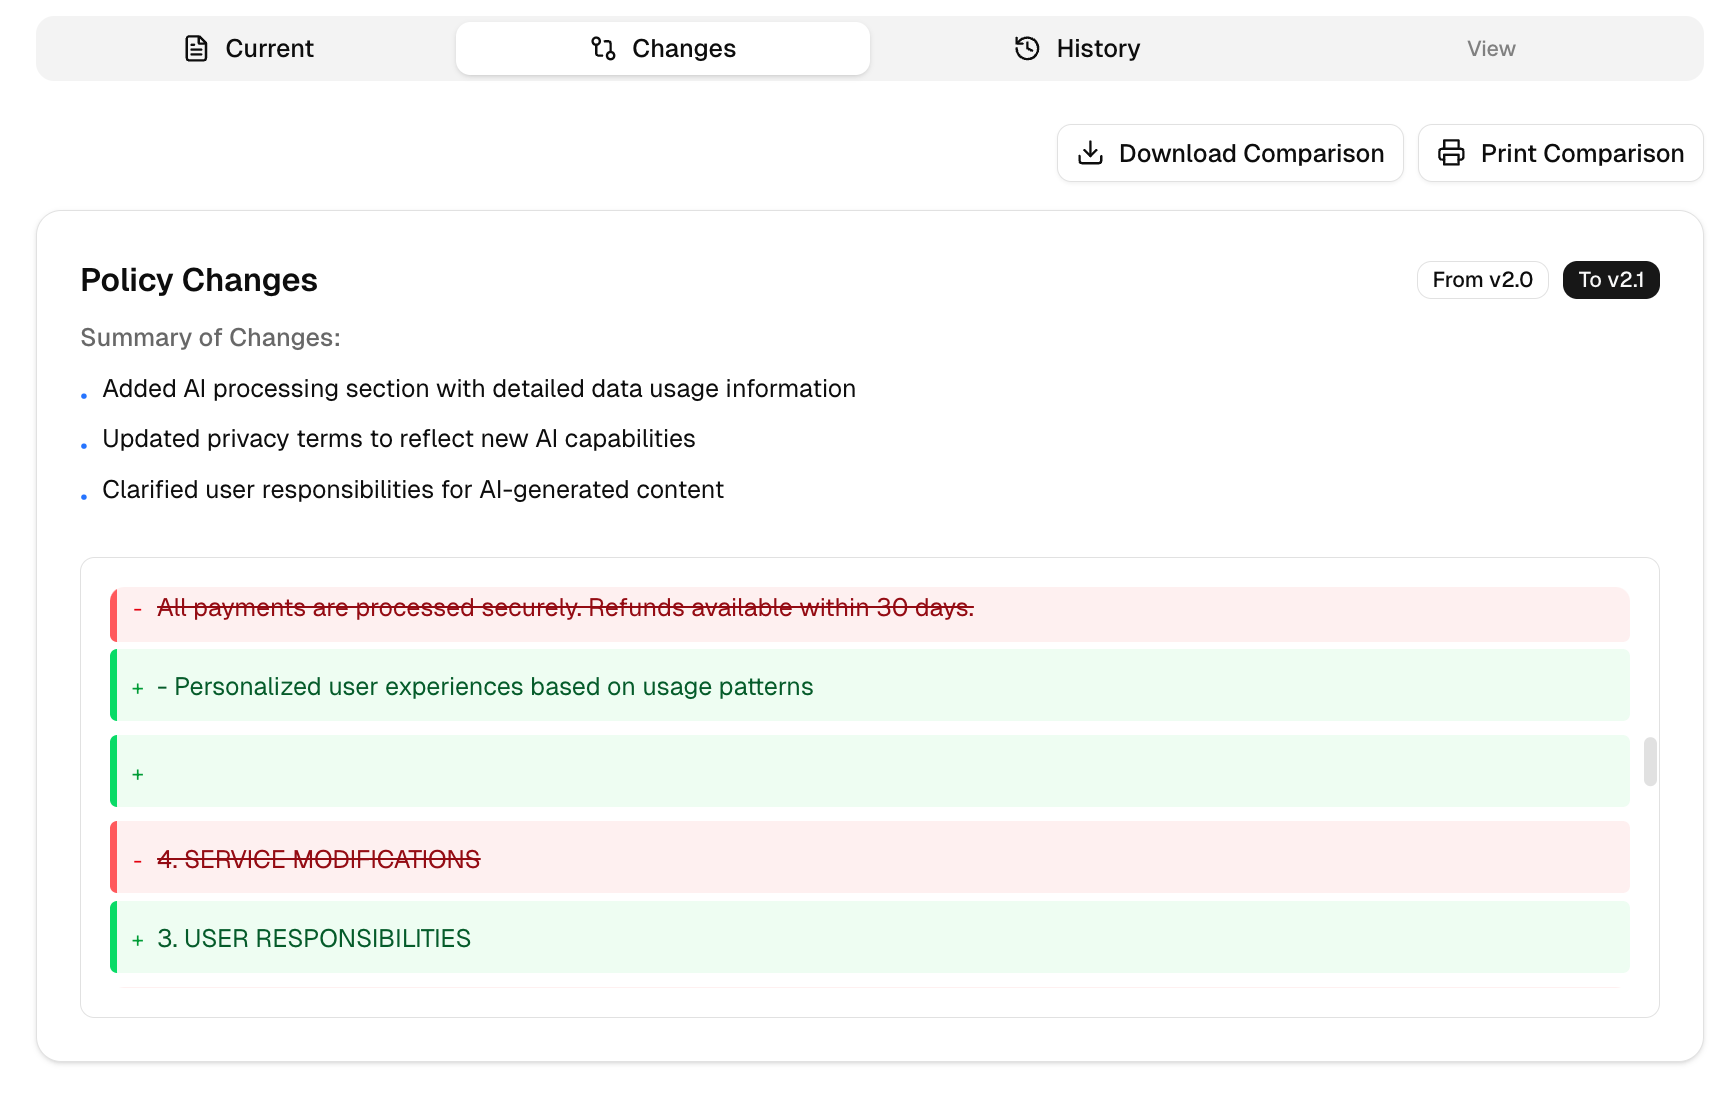This screenshot has width=1731, height=1095.
Task: Click the Added AI processing section summary item
Action: (478, 389)
